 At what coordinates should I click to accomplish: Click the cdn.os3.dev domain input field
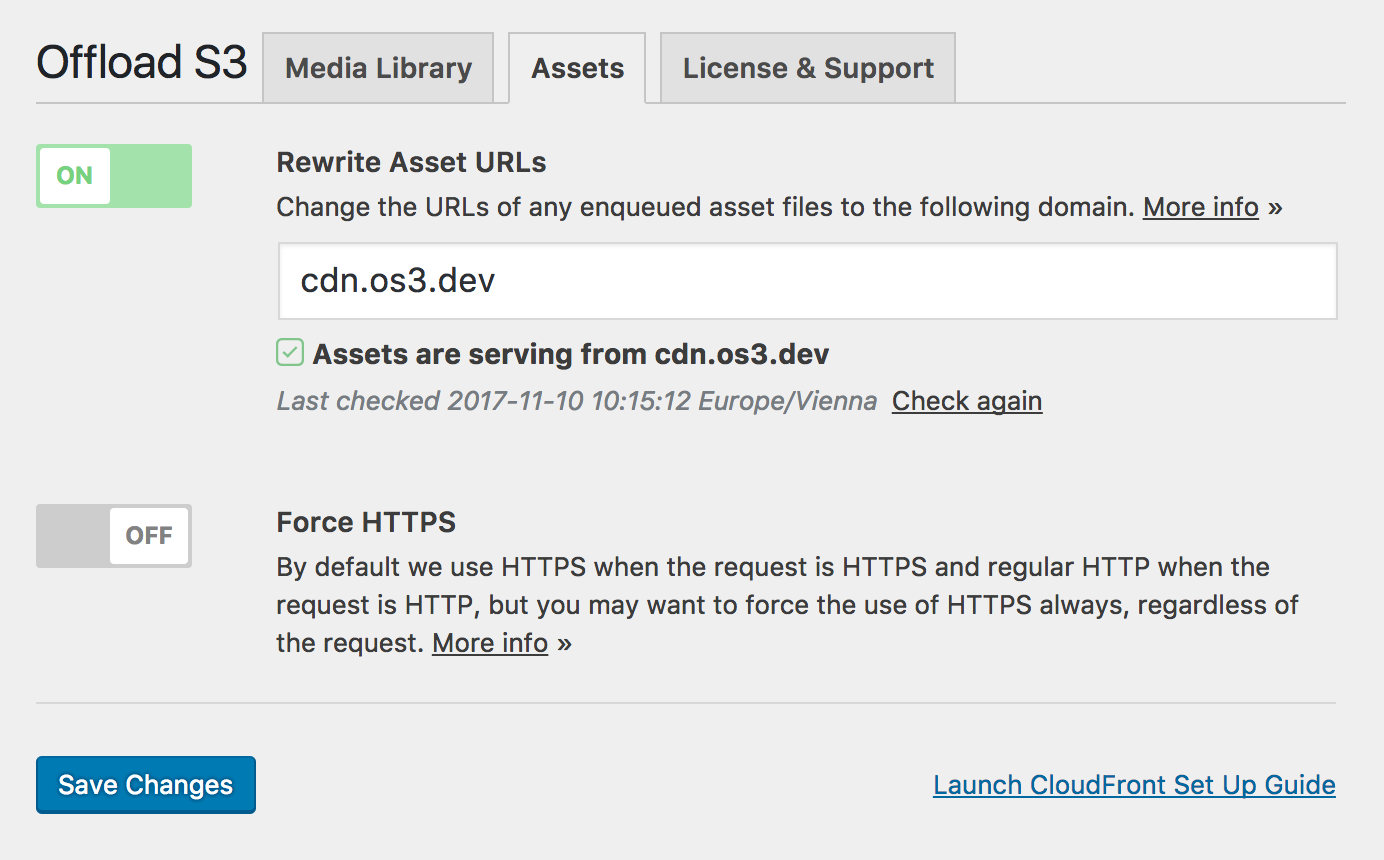coord(807,281)
